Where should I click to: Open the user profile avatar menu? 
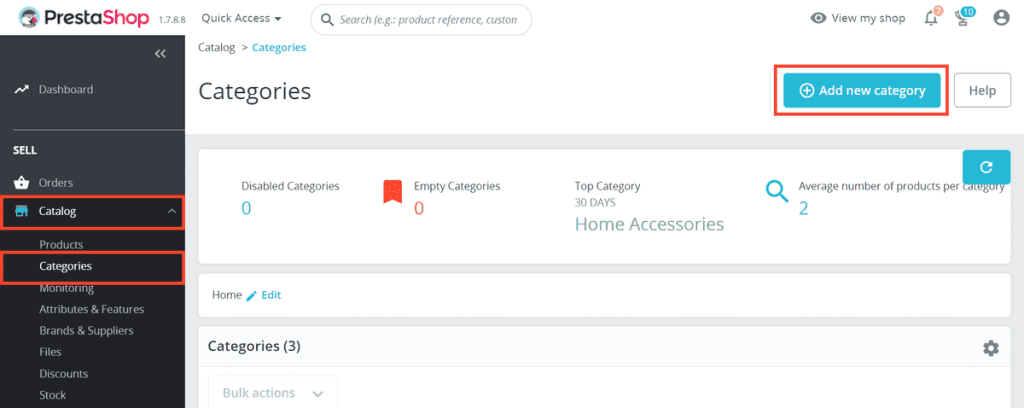pos(1001,18)
